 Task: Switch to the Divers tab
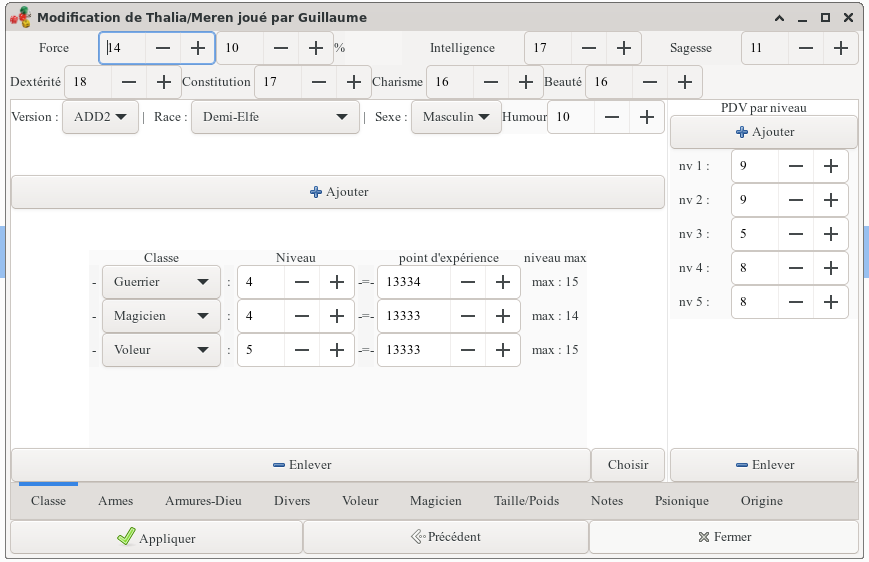(292, 501)
